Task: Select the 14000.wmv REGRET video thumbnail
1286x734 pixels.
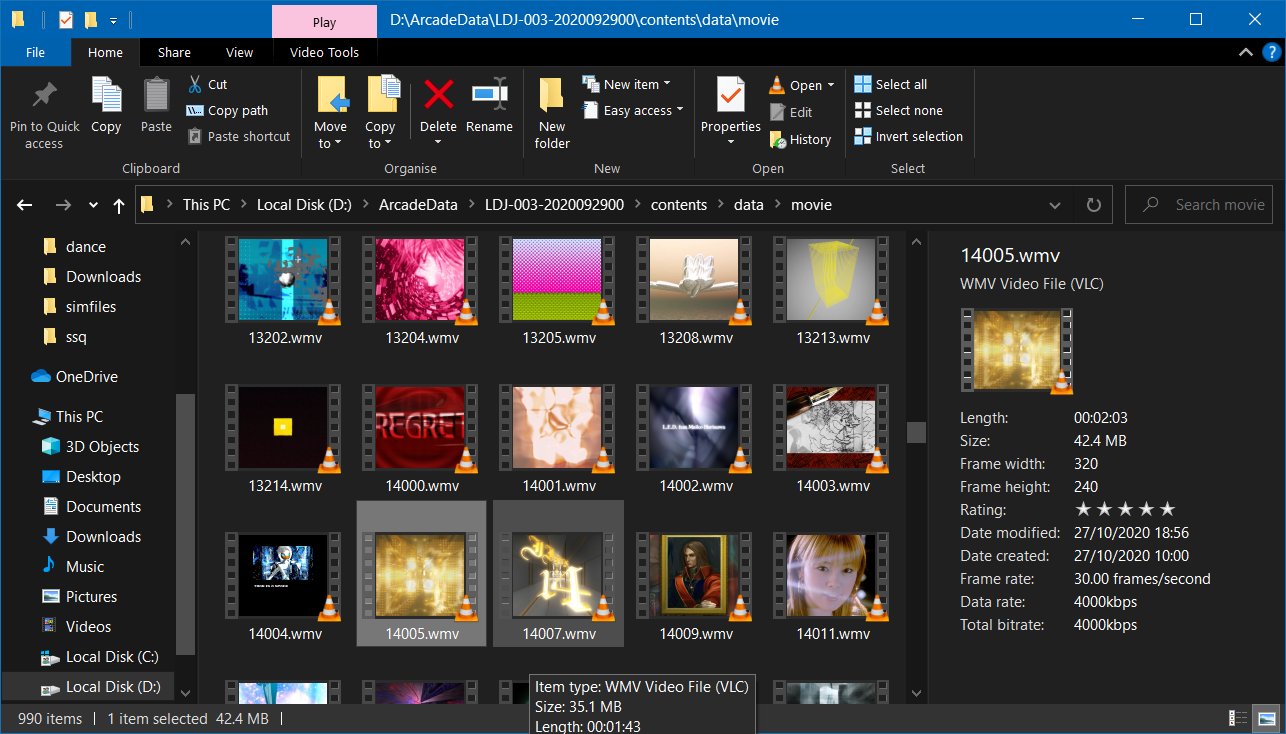Action: 419,428
